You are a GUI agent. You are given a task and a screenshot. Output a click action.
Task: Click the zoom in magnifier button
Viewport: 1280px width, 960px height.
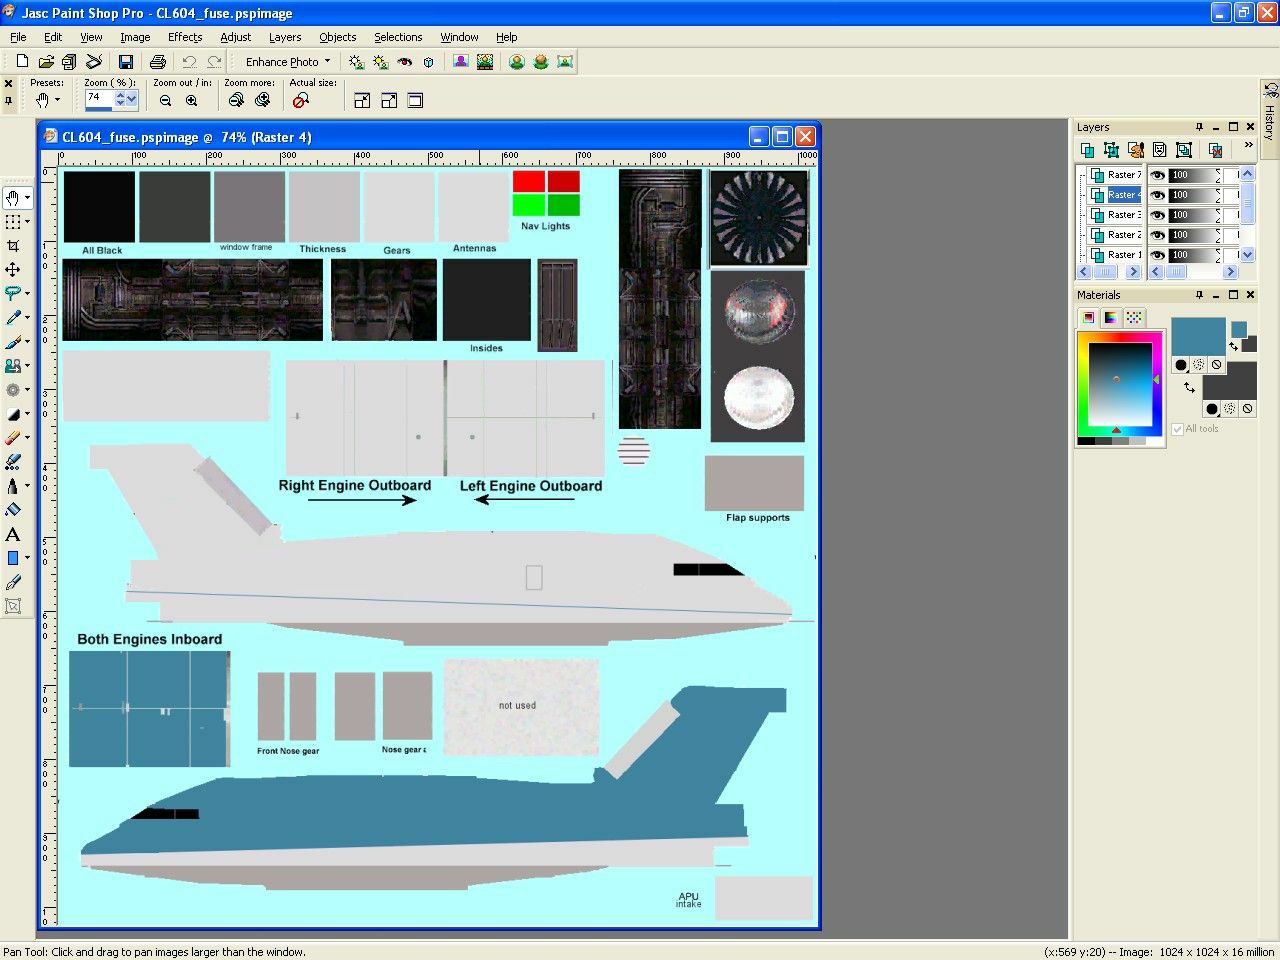coord(191,100)
